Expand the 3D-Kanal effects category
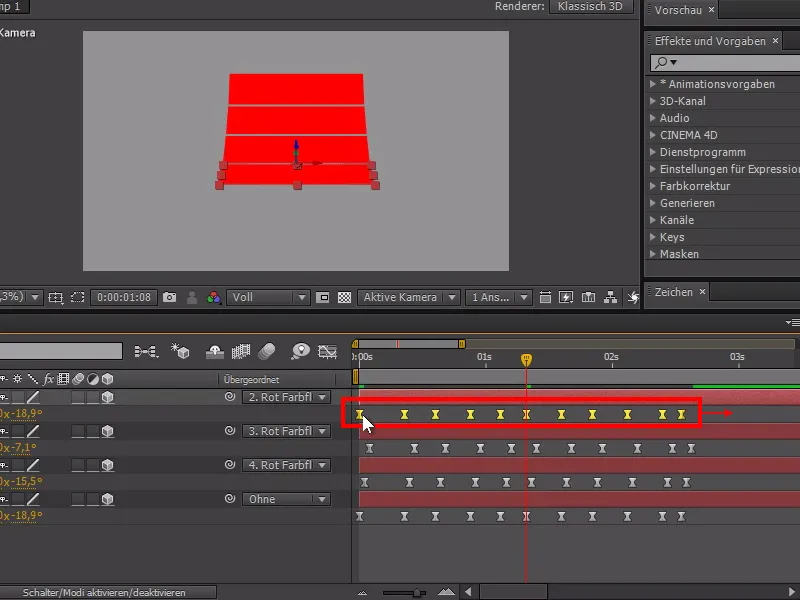The height and width of the screenshot is (600, 800). coord(653,101)
